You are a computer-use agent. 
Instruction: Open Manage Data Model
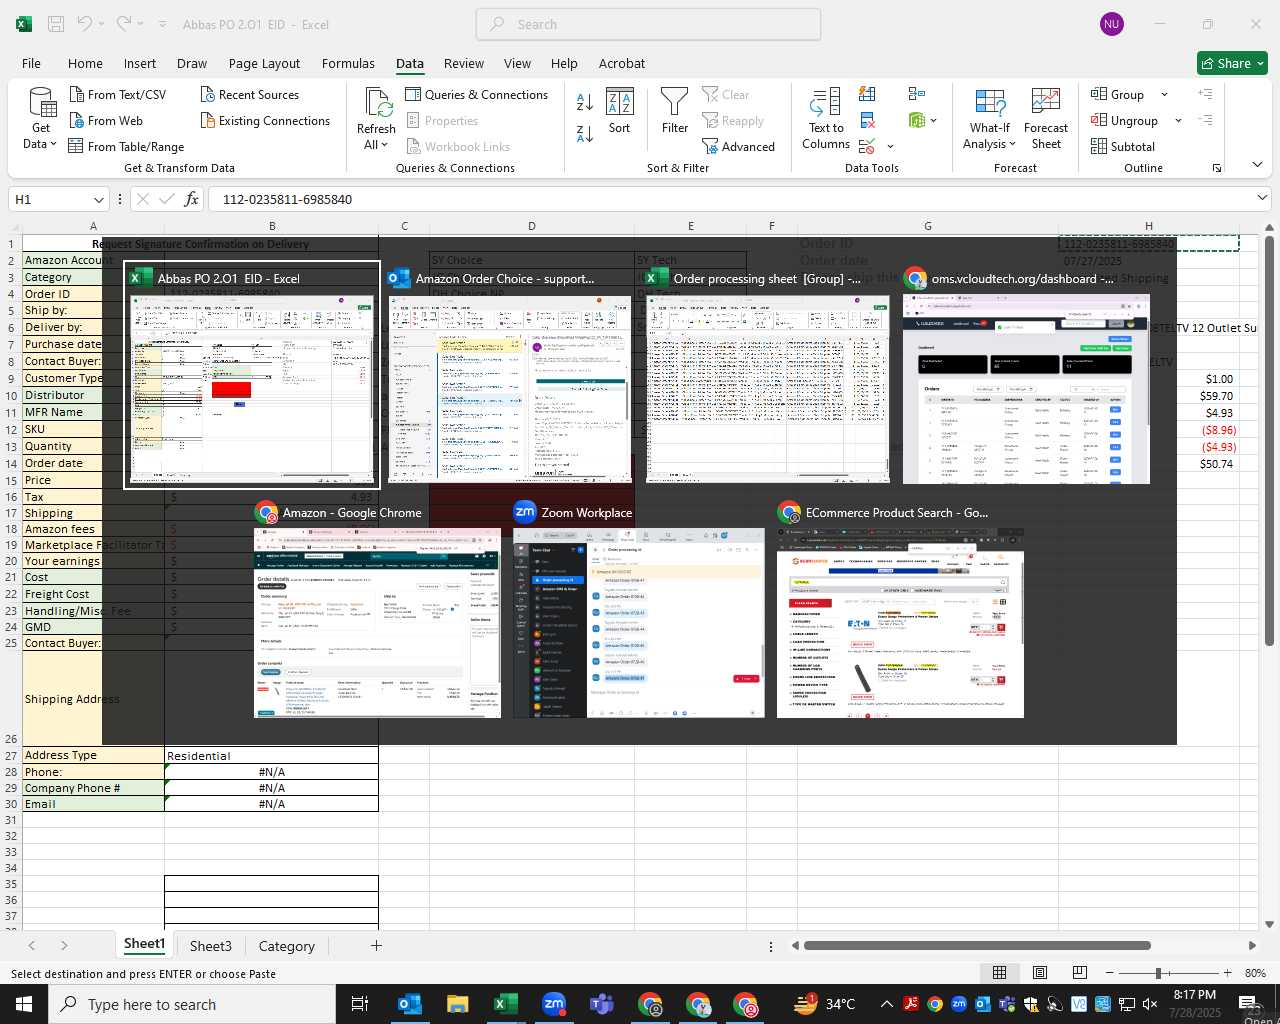[916, 120]
